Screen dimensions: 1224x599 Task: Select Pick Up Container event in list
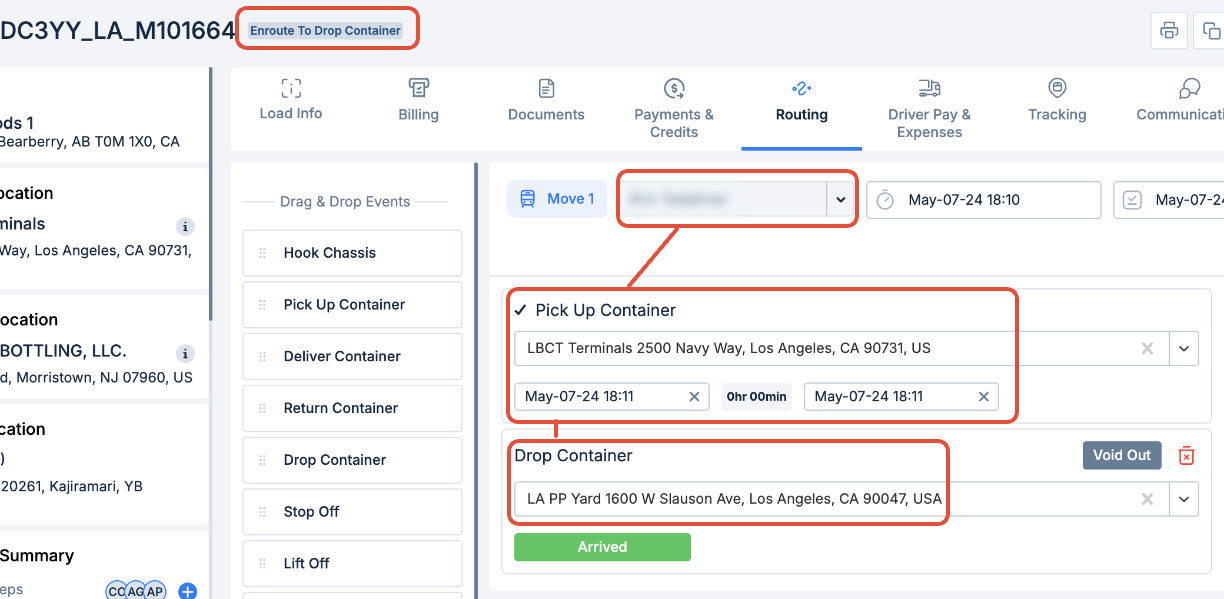coord(352,305)
